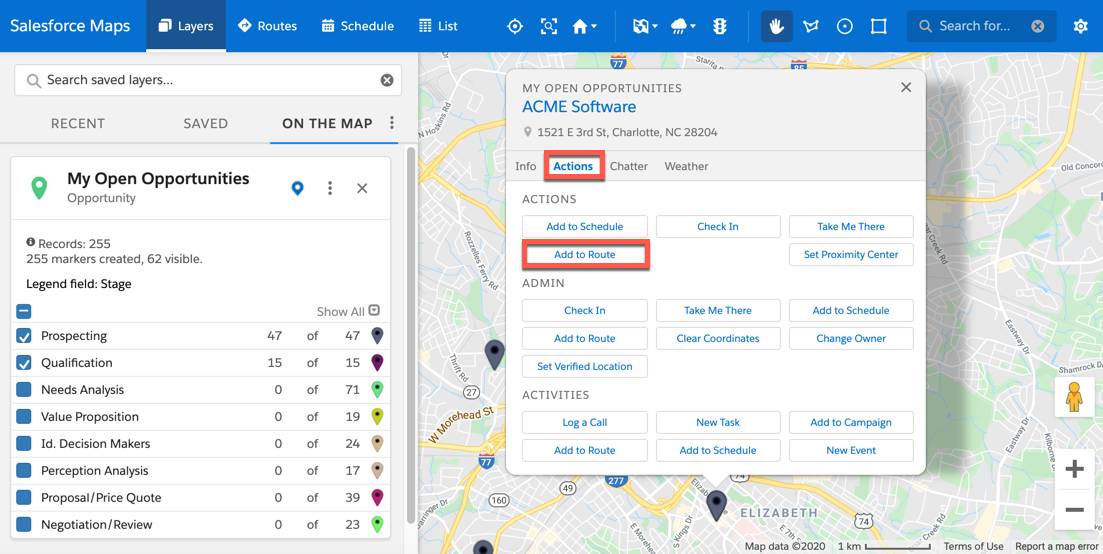Open the settings gear icon
Image resolution: width=1103 pixels, height=554 pixels.
[1080, 26]
